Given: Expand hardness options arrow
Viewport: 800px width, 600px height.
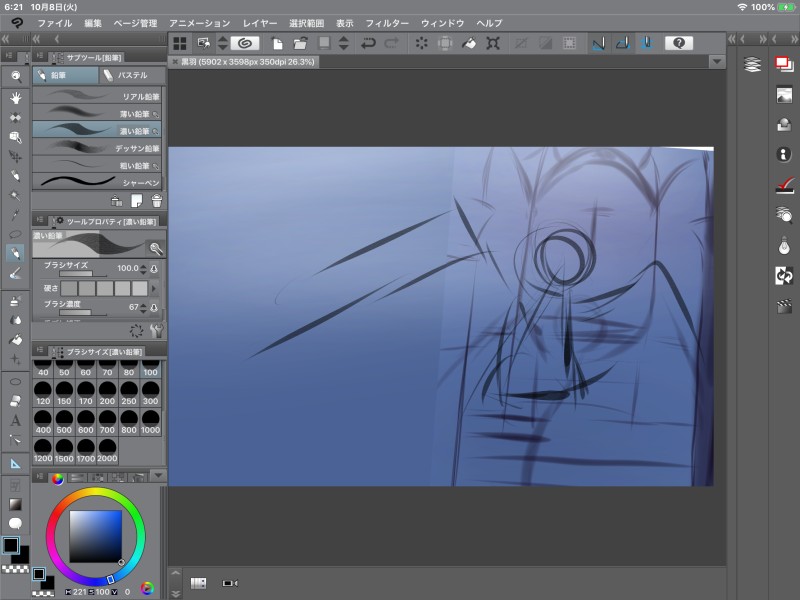Looking at the screenshot, I should coord(154,288).
